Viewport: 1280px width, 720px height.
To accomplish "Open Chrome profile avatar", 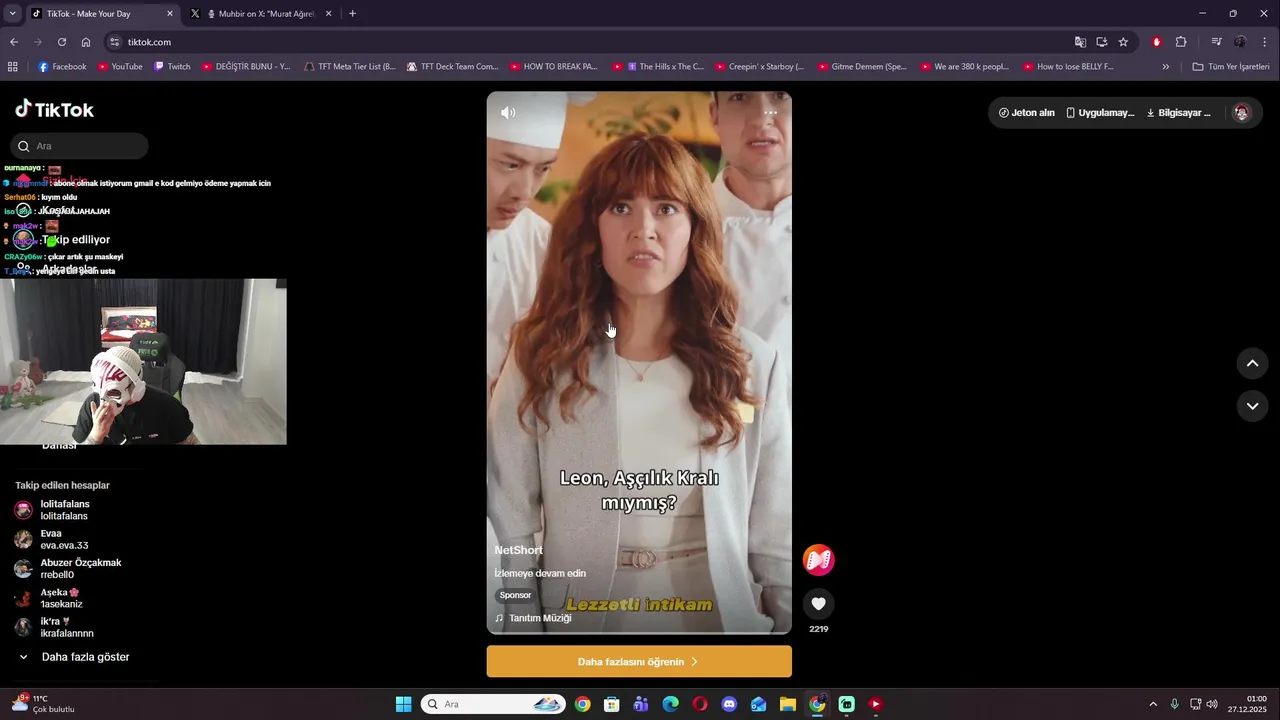I will coord(1240,42).
